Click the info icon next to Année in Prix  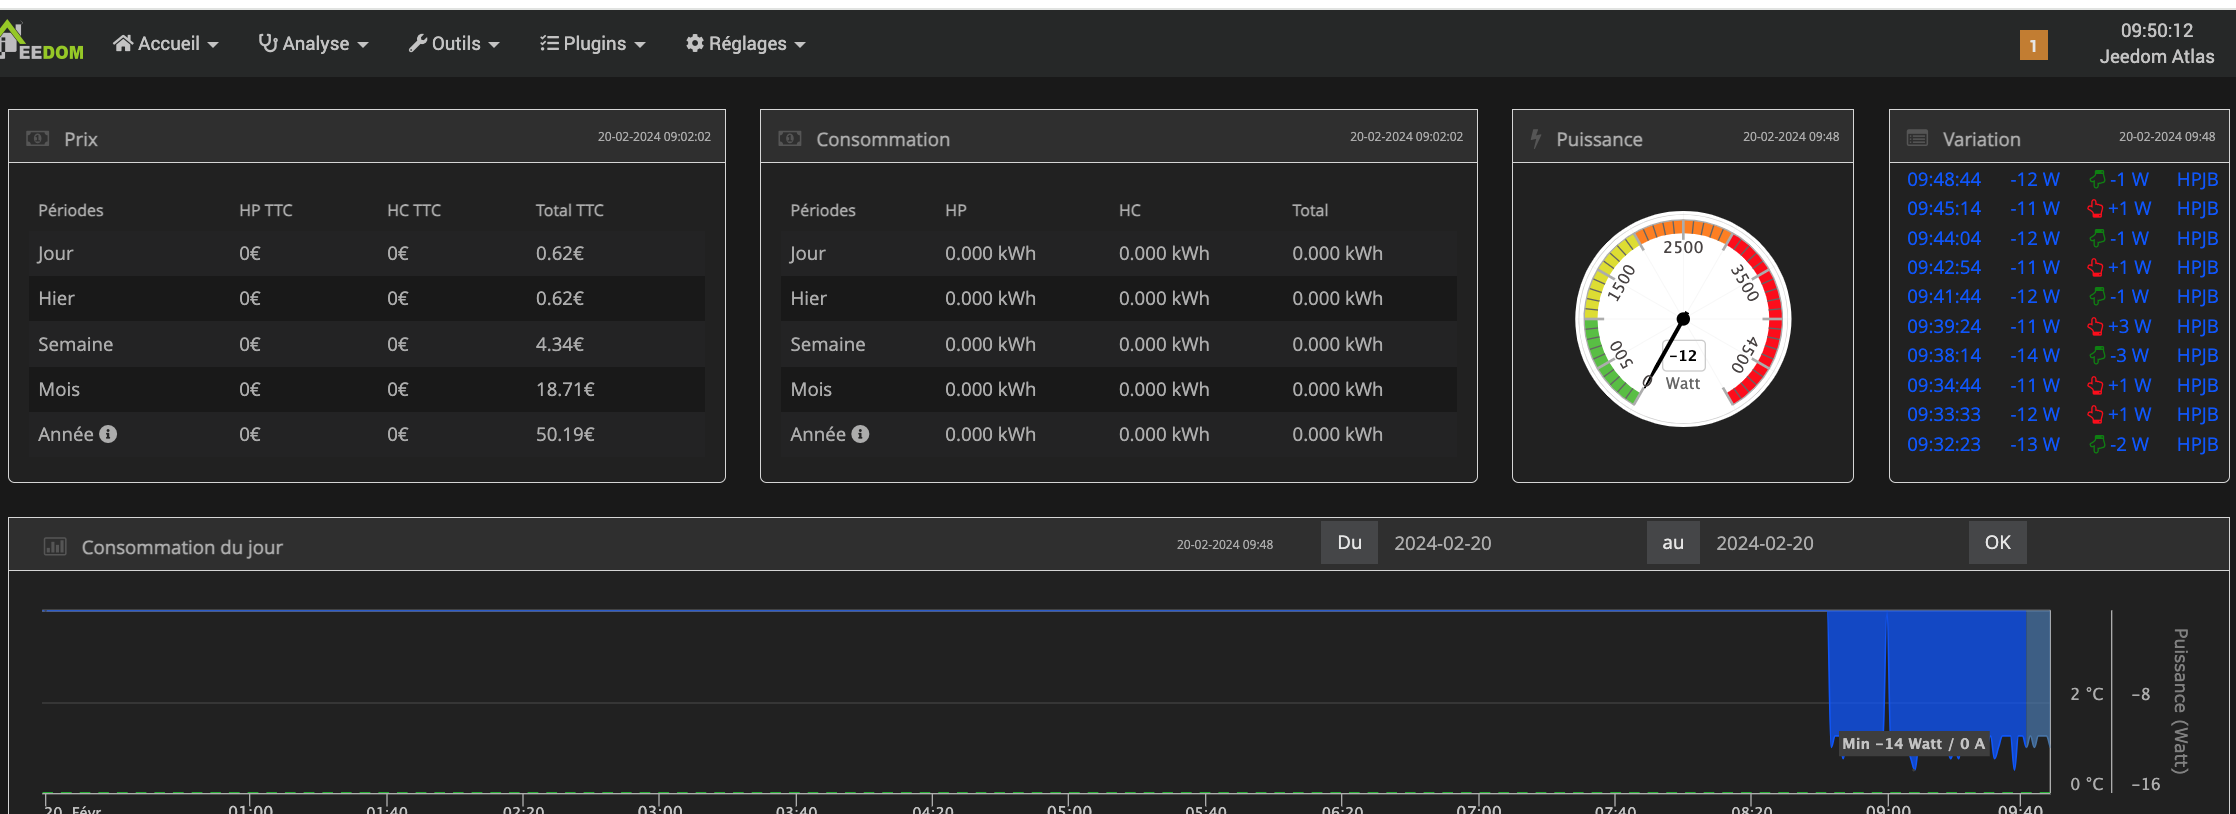click(x=108, y=434)
